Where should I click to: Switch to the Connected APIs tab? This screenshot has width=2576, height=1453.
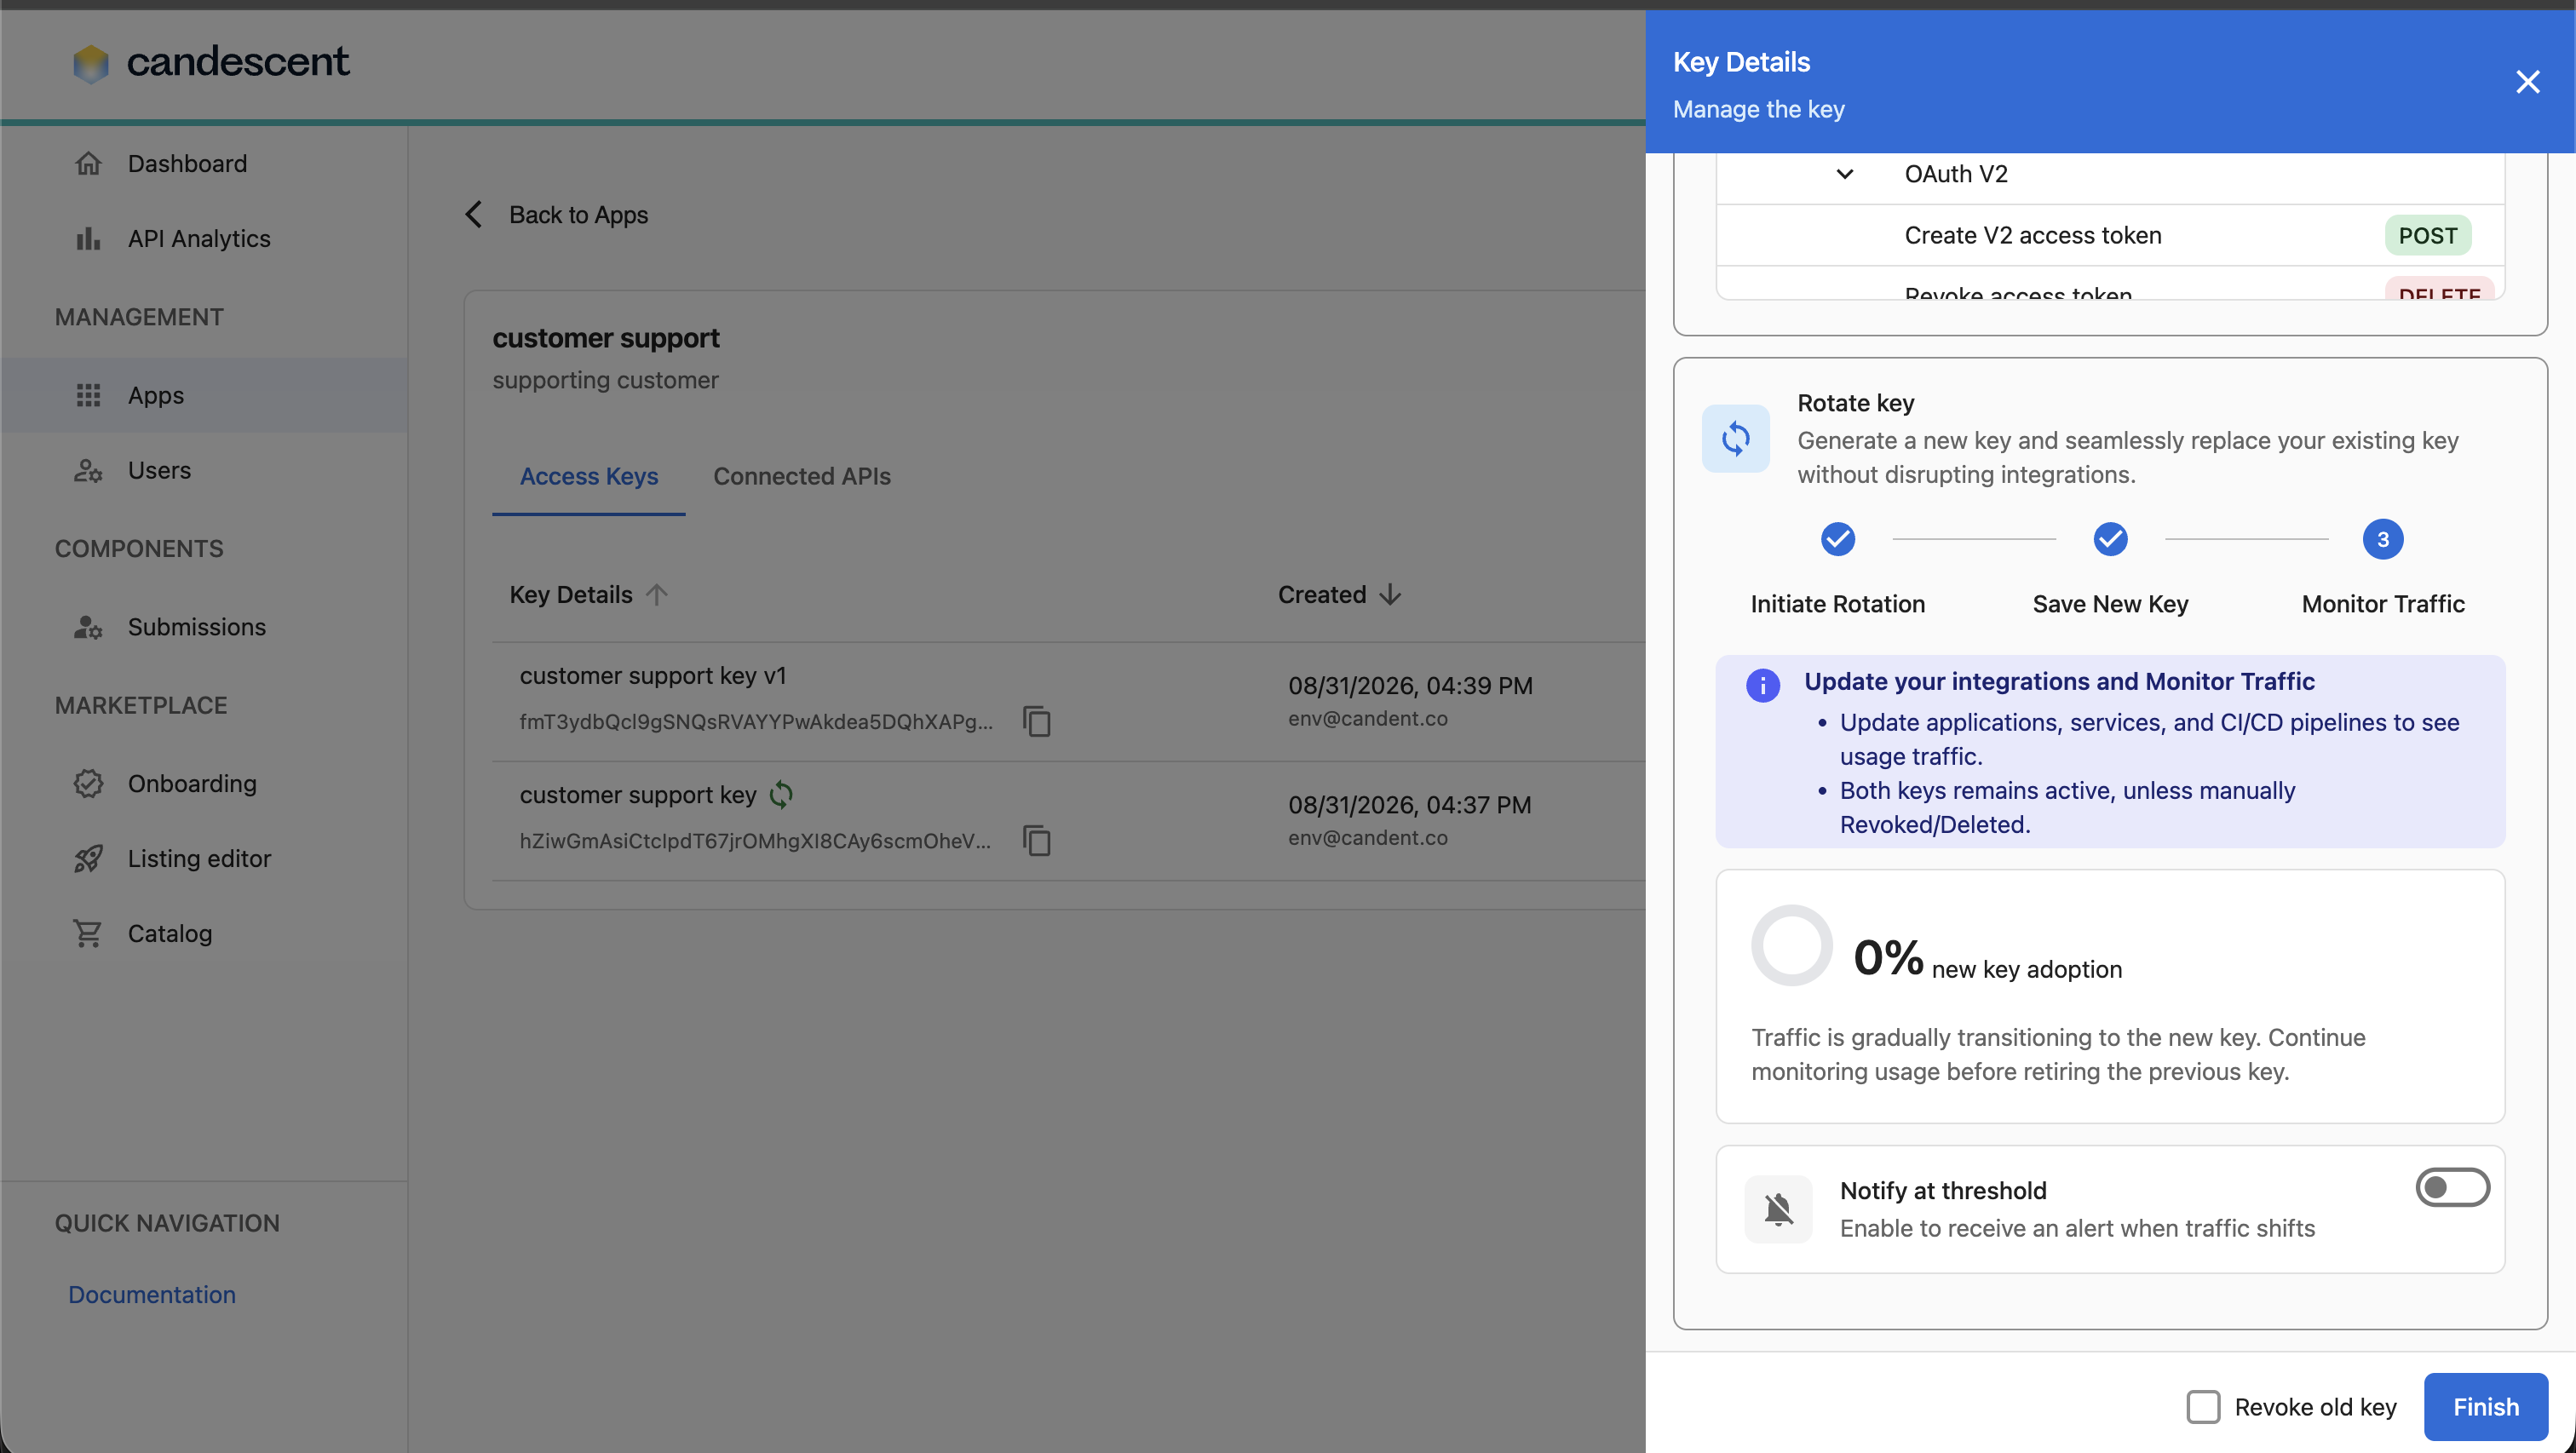tap(801, 476)
